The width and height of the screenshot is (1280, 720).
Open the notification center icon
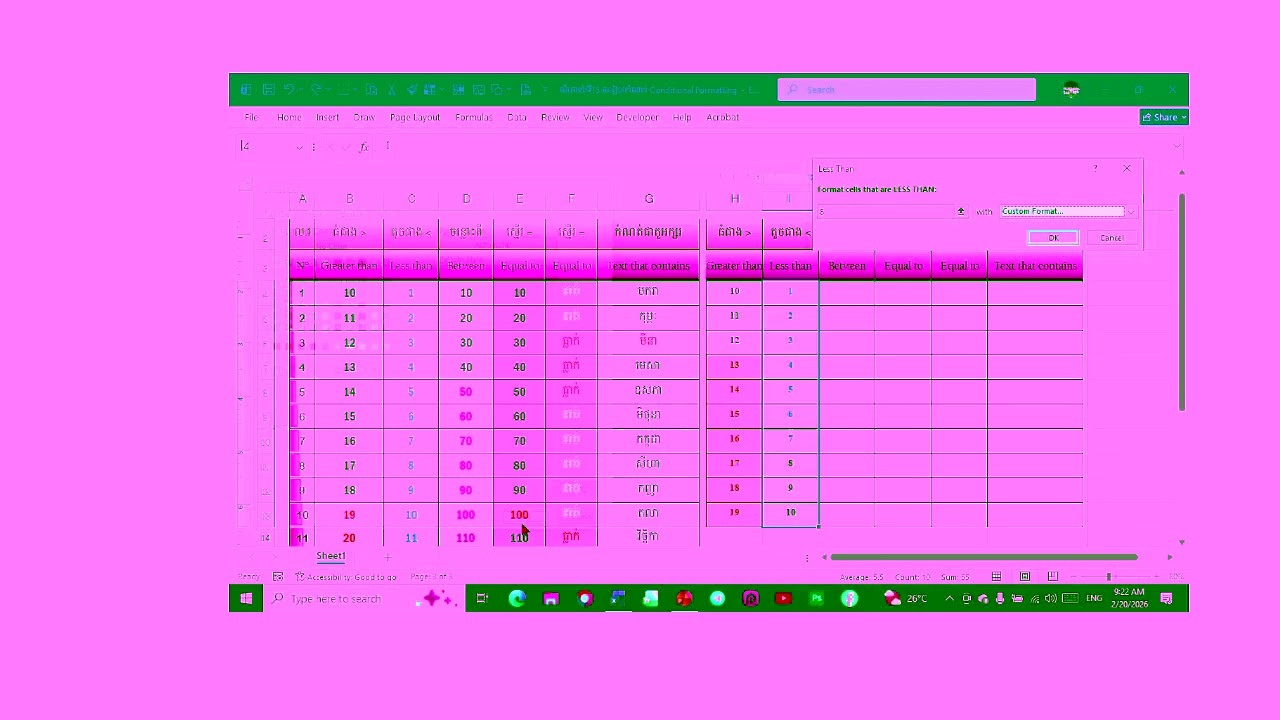click(x=1166, y=599)
